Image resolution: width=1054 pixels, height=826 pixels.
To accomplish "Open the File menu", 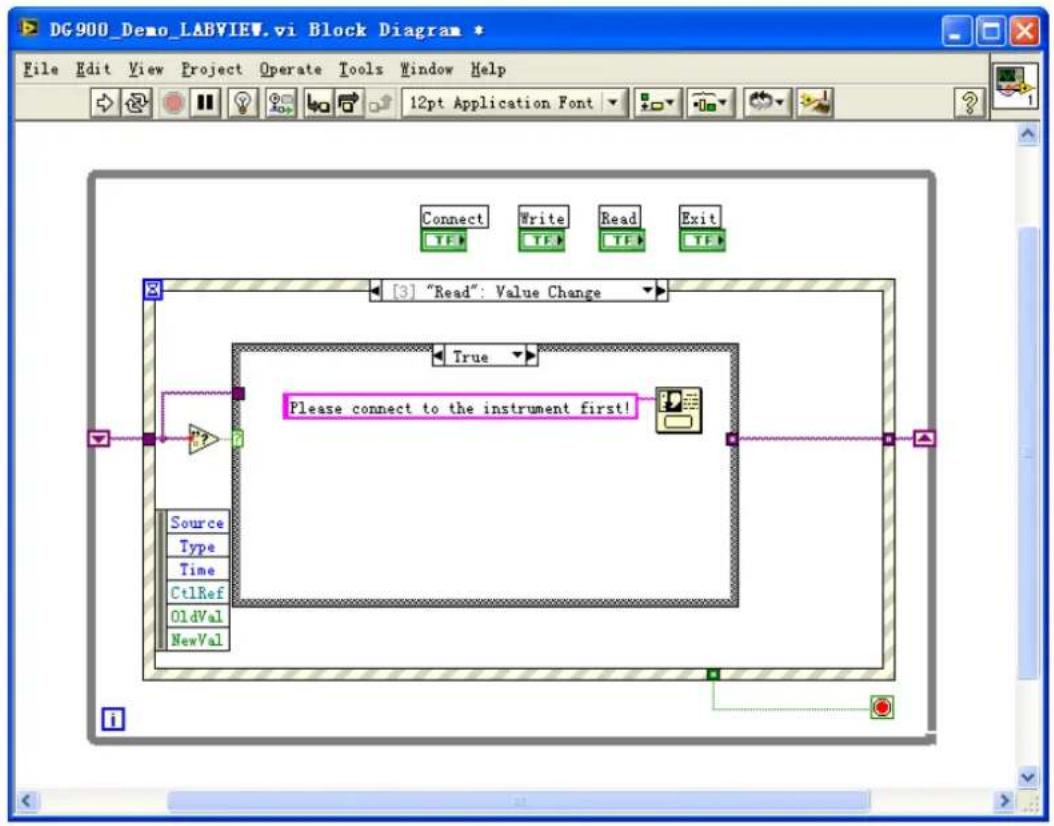I will coord(40,69).
